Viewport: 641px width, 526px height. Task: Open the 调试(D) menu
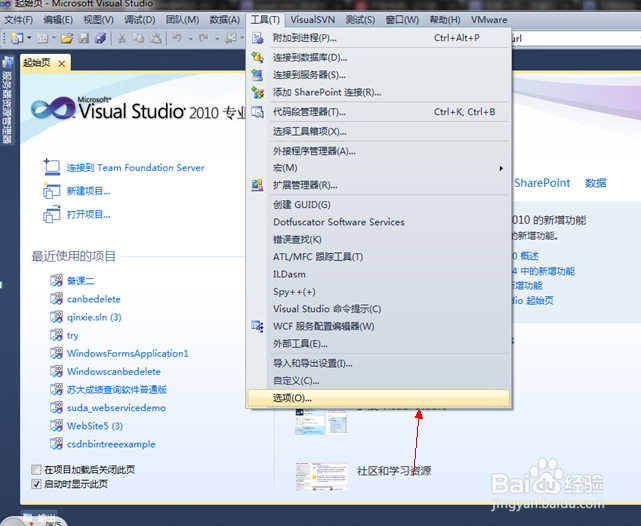tap(139, 20)
